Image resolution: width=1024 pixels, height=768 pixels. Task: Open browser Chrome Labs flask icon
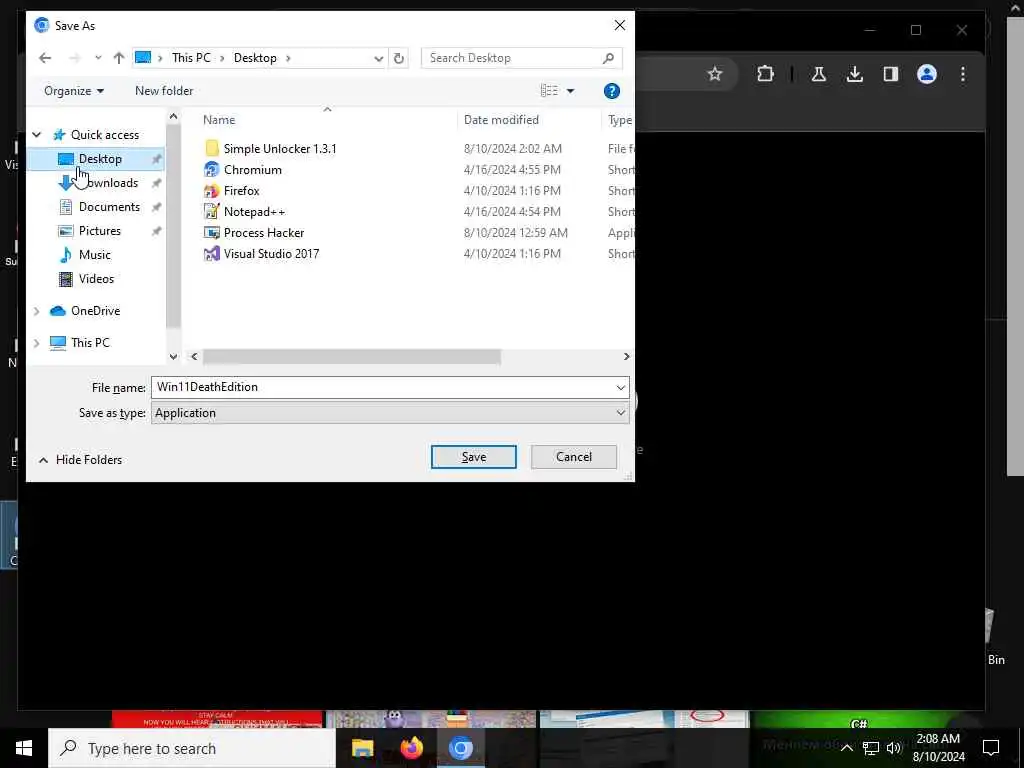click(x=818, y=74)
